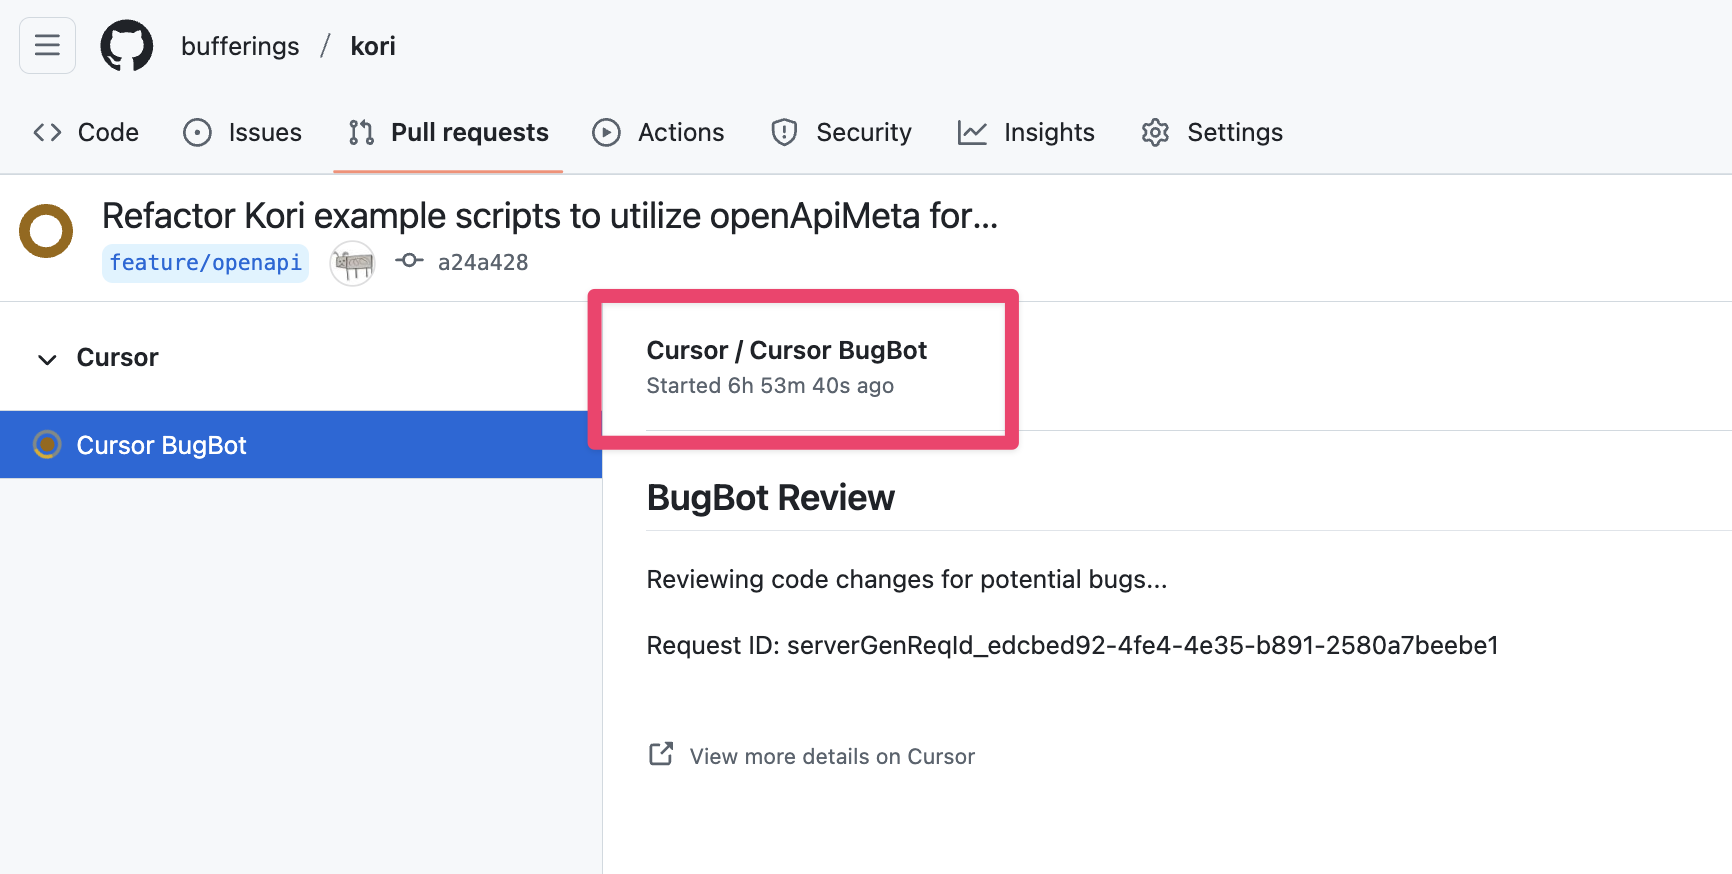
Task: Select the Pull requests tab
Action: 448,132
